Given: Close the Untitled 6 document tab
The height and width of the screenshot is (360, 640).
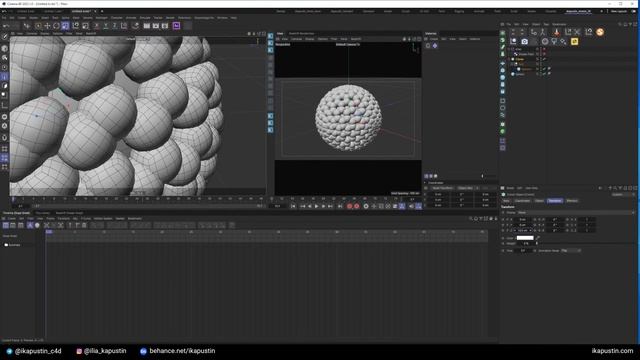Looking at the screenshot, I should (x=95, y=11).
